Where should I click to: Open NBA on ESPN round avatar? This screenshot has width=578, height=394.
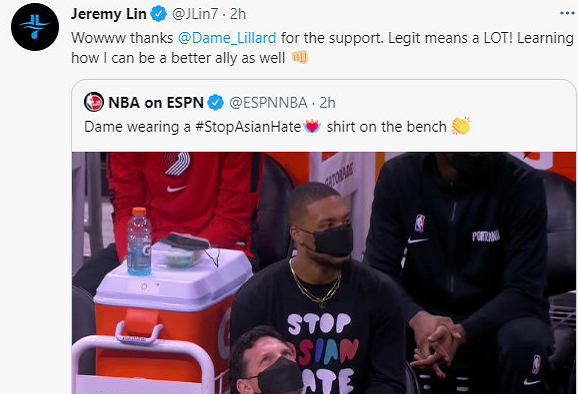coord(94,102)
